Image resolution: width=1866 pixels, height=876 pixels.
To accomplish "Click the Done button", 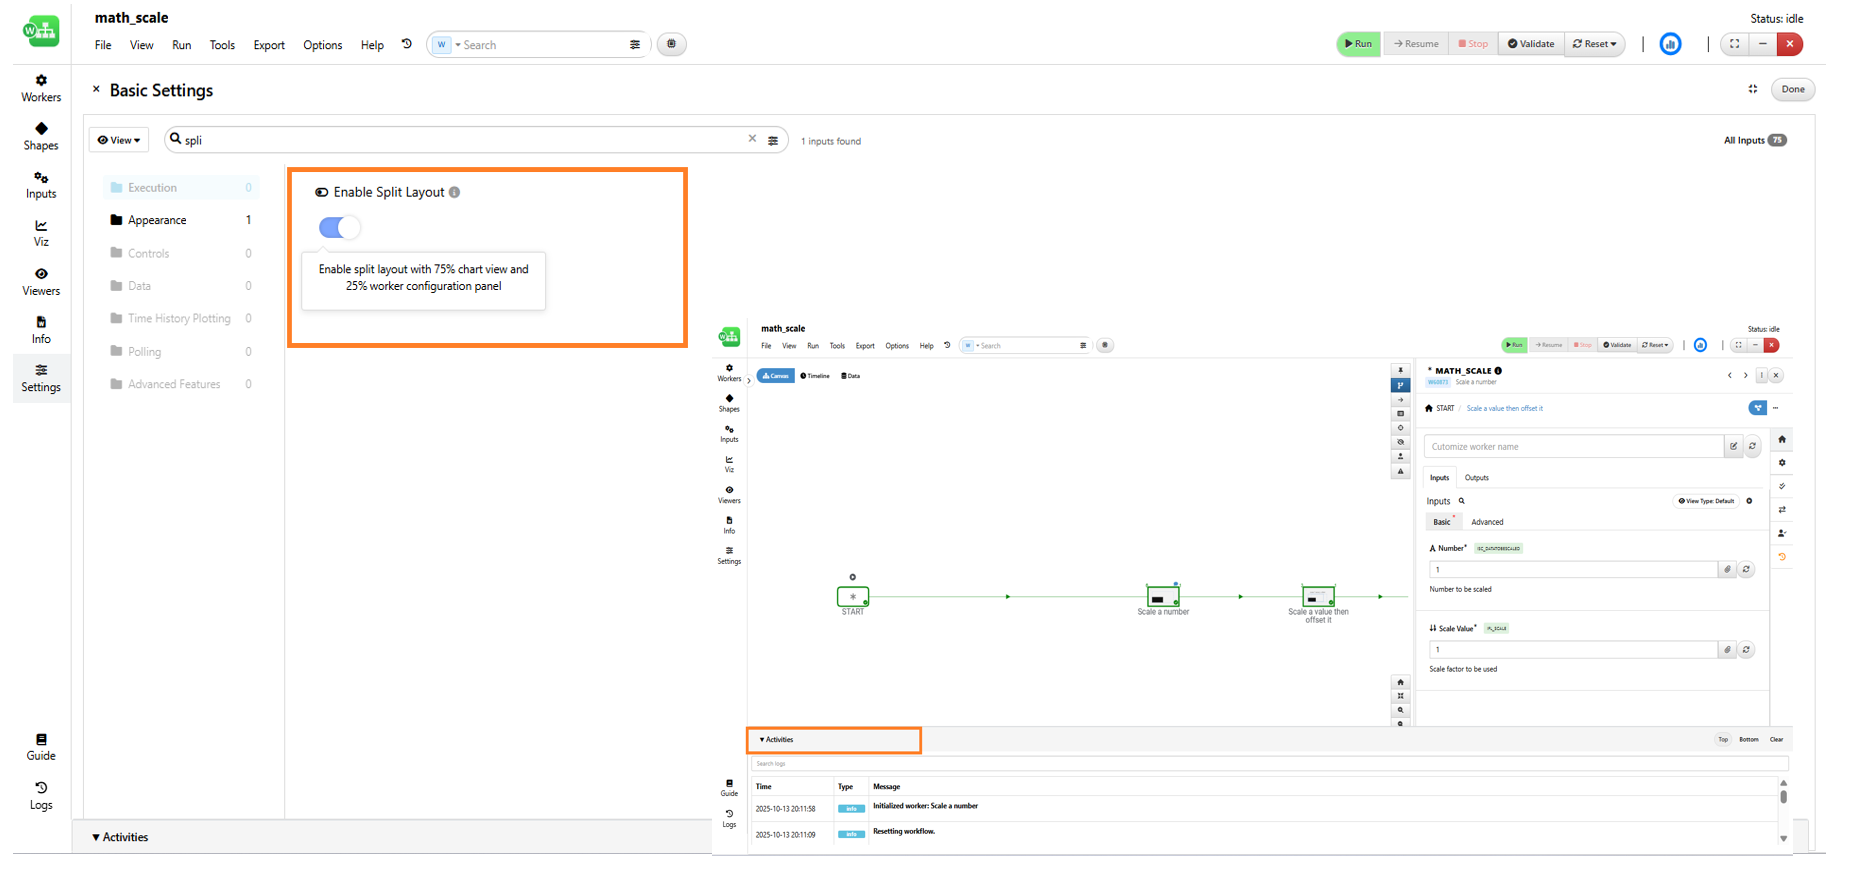I will pyautogui.click(x=1792, y=89).
